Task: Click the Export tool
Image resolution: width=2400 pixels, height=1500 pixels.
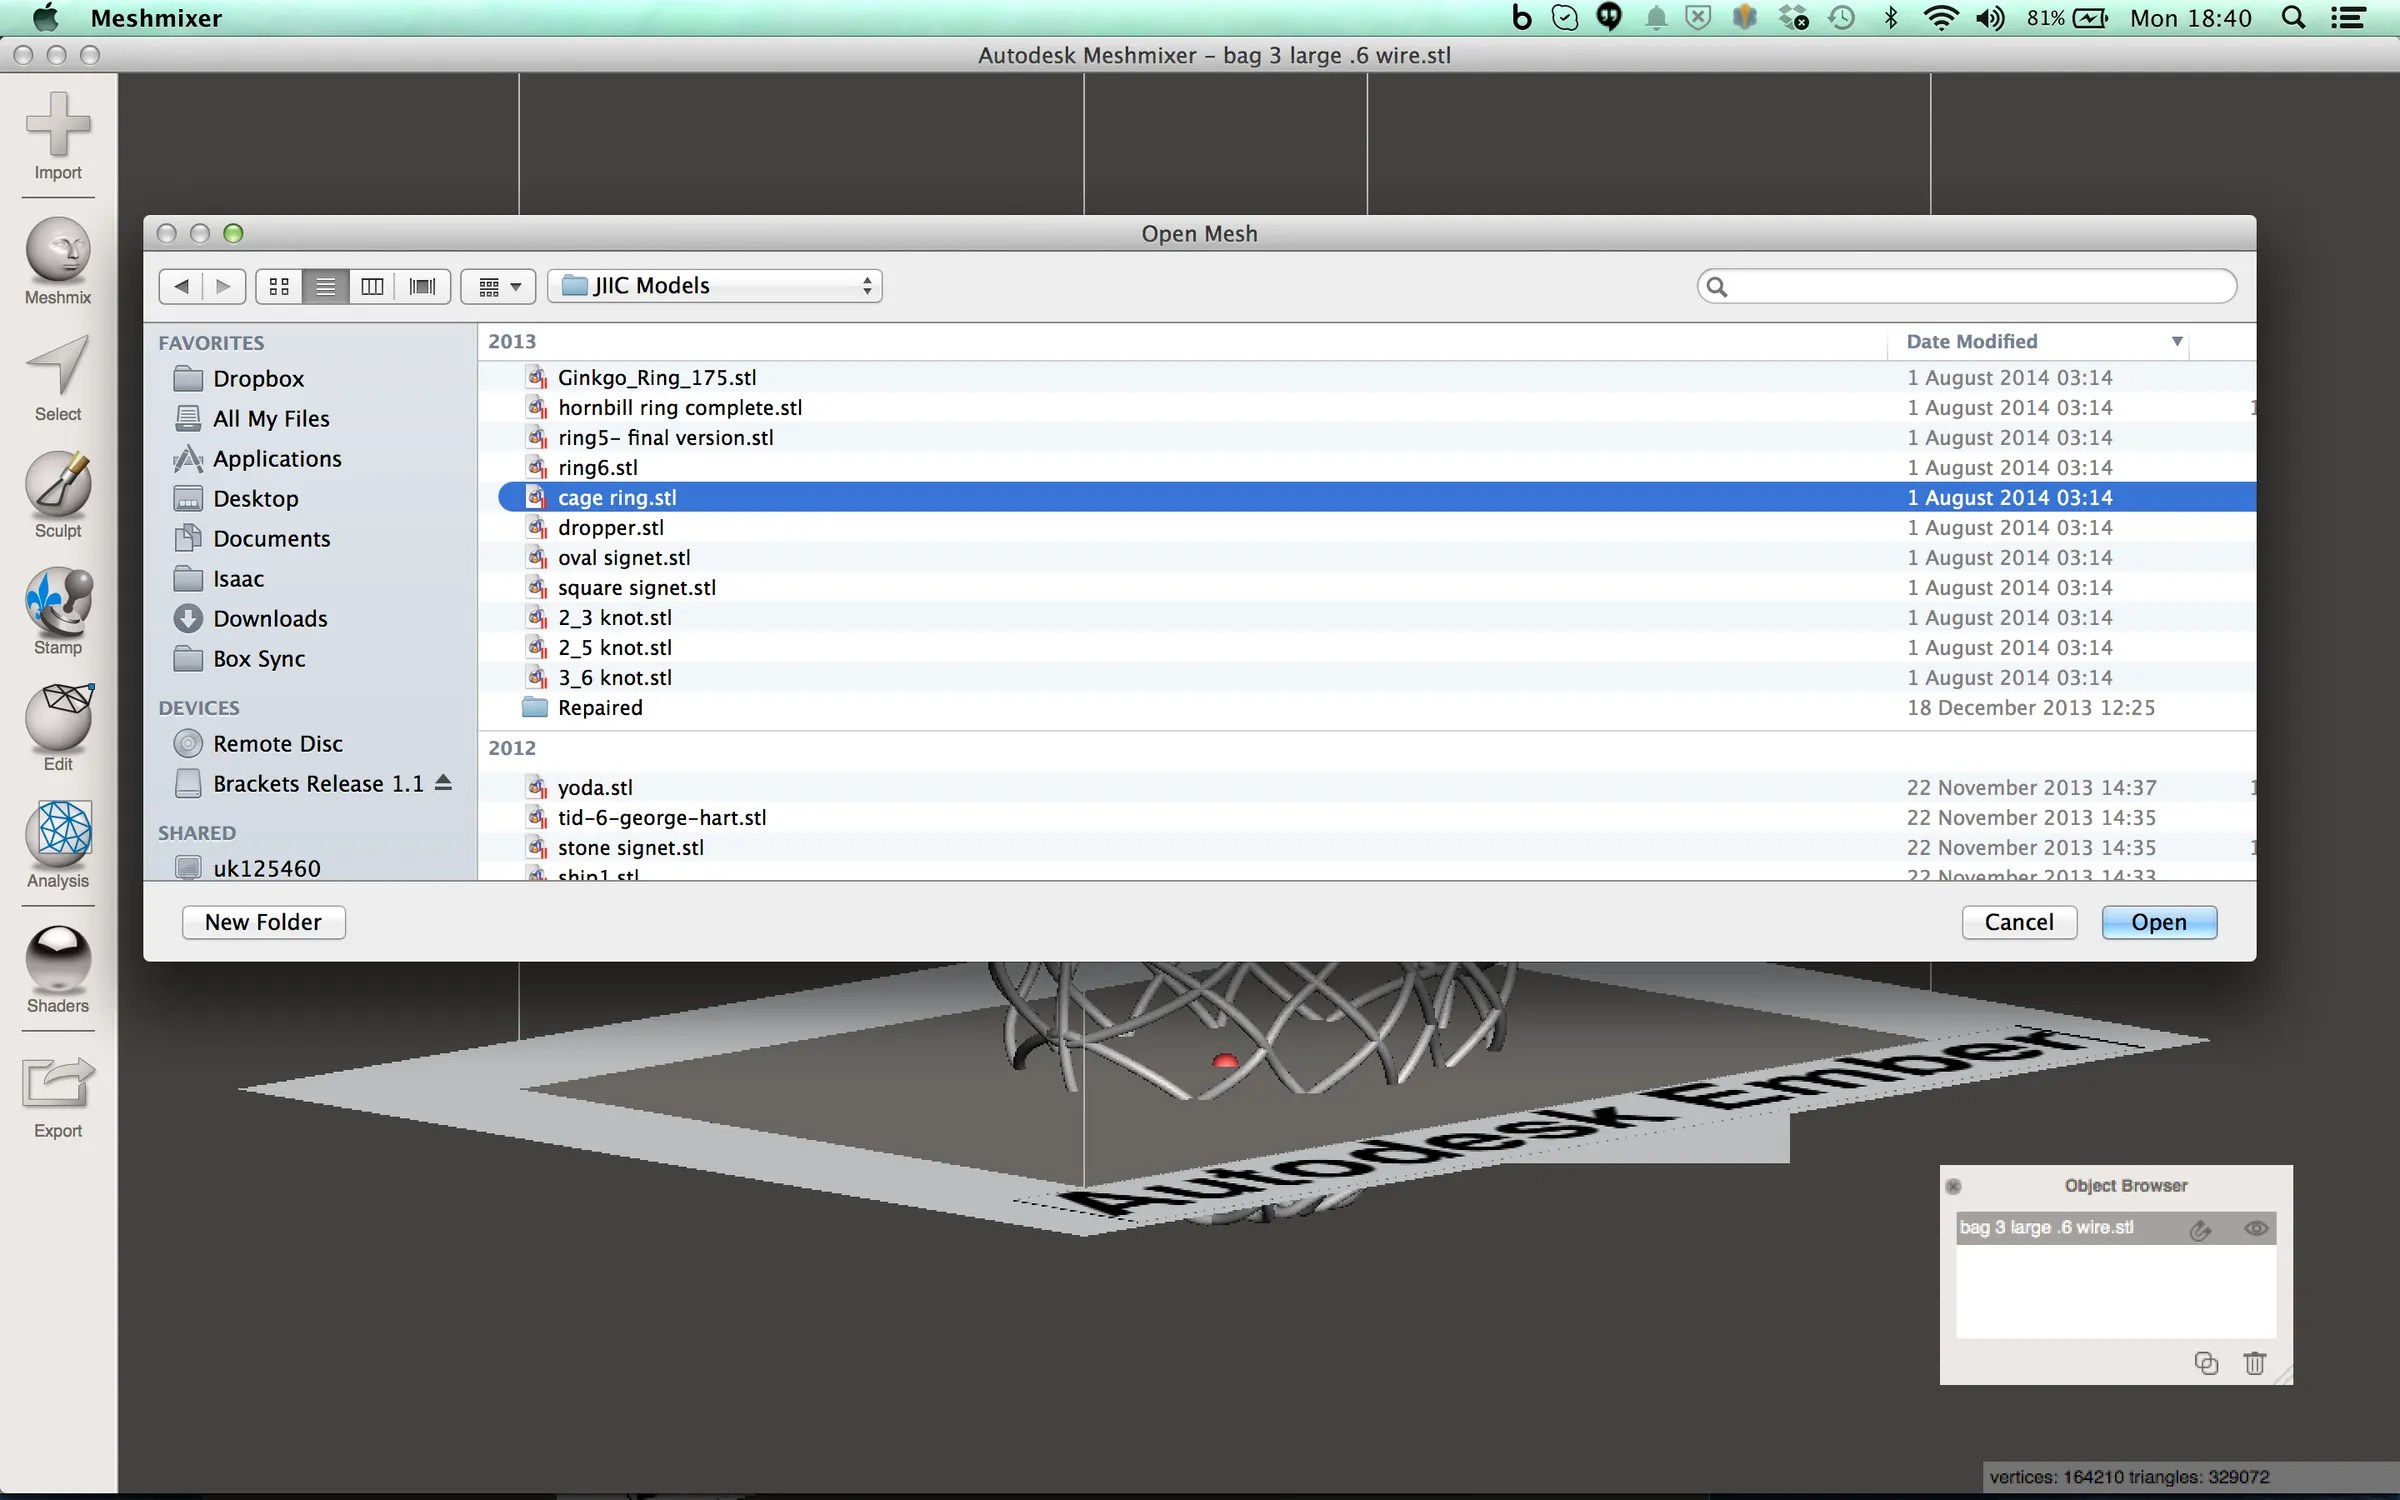Action: (58, 1097)
